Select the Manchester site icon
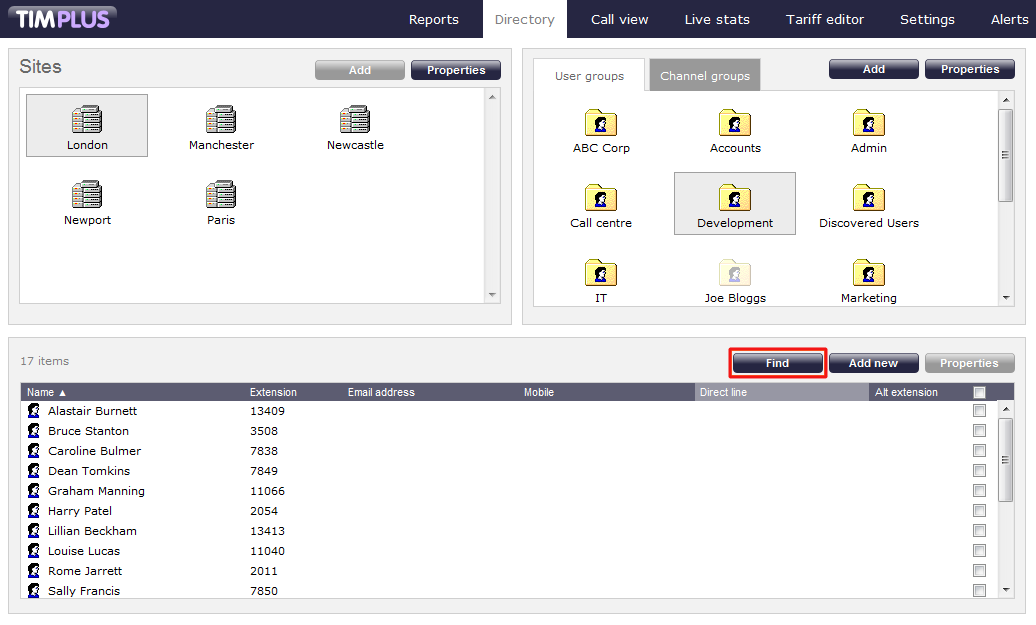Screen dimensions: 1036x625 [x=221, y=120]
